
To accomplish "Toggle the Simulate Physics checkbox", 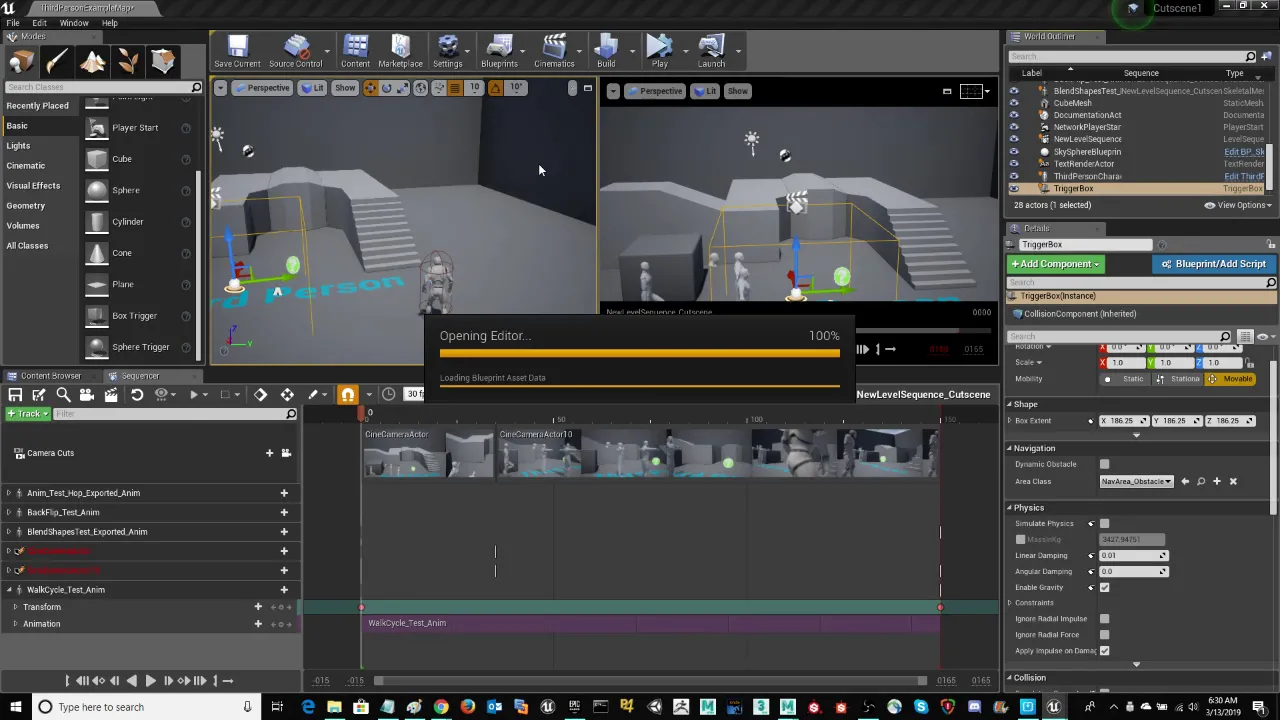I will pos(1104,523).
